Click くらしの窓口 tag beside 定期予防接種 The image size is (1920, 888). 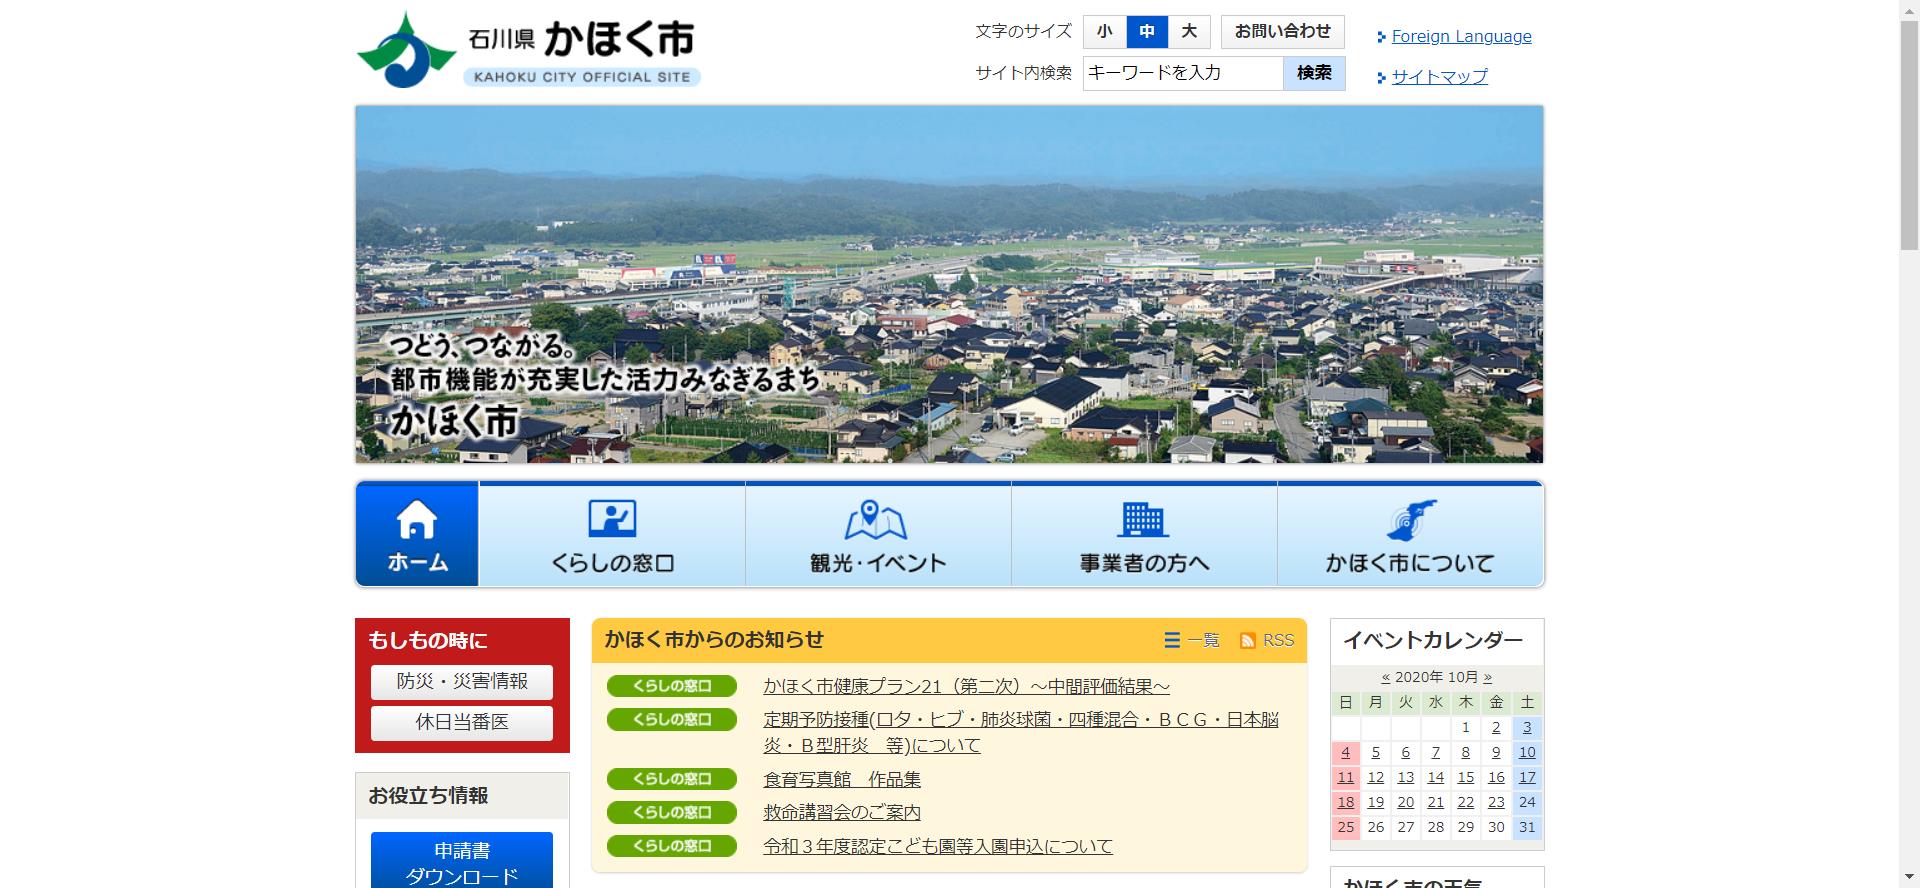click(x=672, y=719)
